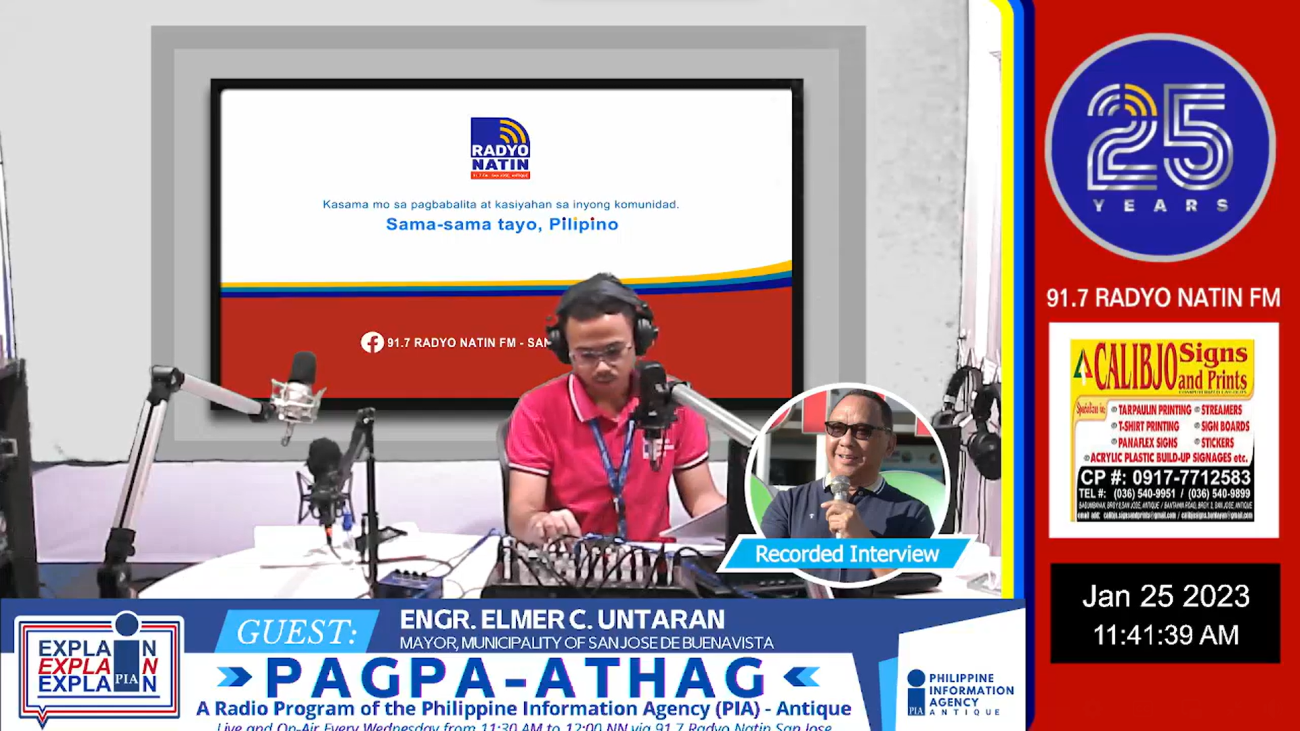Click 'SIGN BOARDS' in the ad
The image size is (1300, 731).
pos(1224,426)
